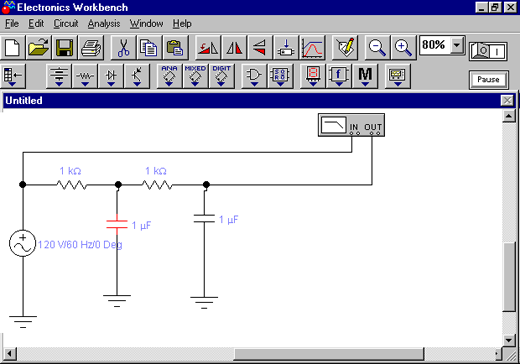
Task: Click the horizontal scrollbar thumb
Action: click(x=329, y=354)
